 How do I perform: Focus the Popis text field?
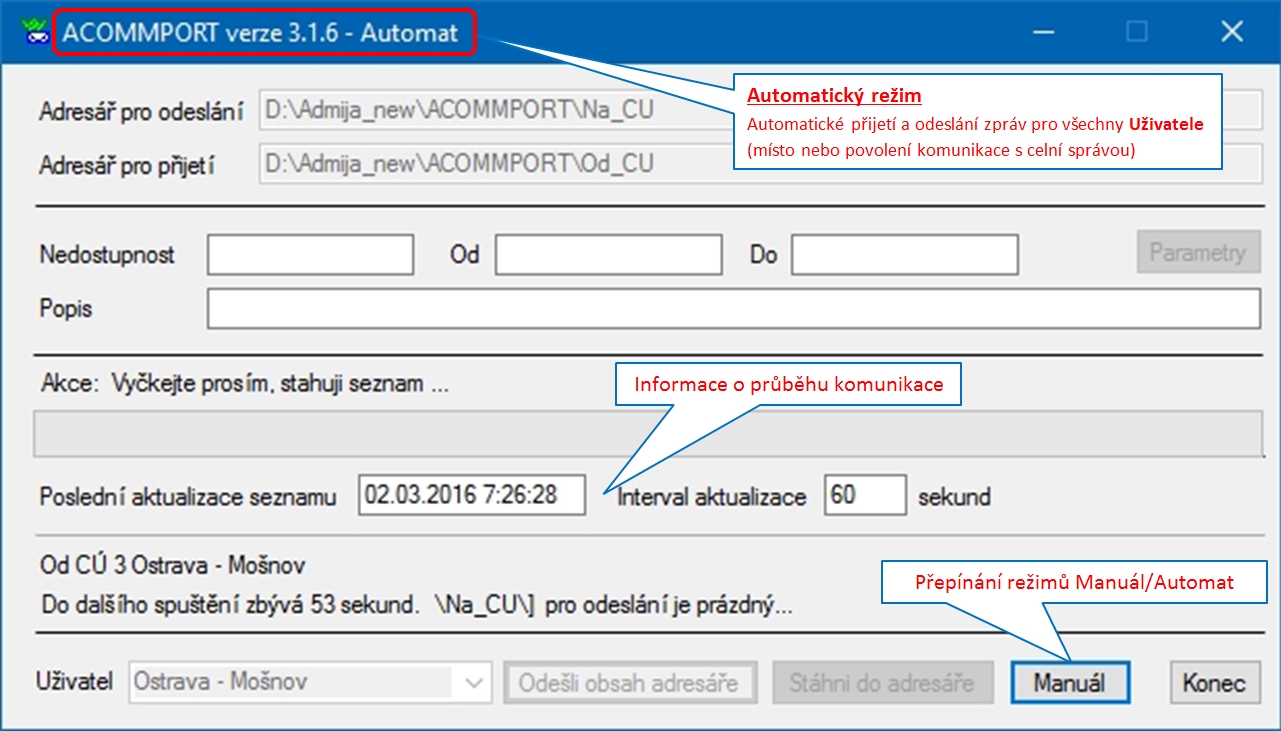point(733,309)
